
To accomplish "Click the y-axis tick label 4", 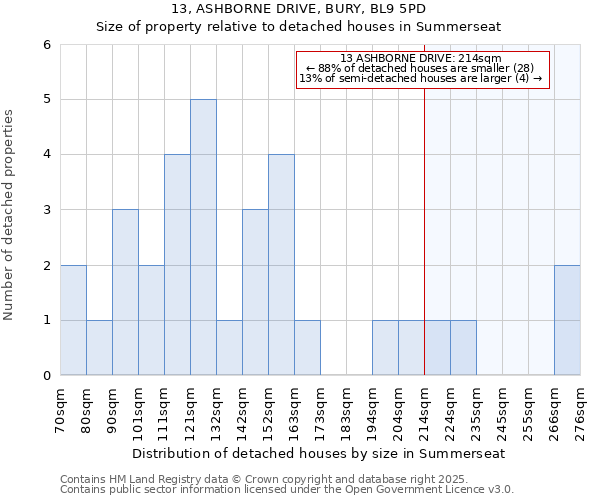I will click(x=47, y=155).
